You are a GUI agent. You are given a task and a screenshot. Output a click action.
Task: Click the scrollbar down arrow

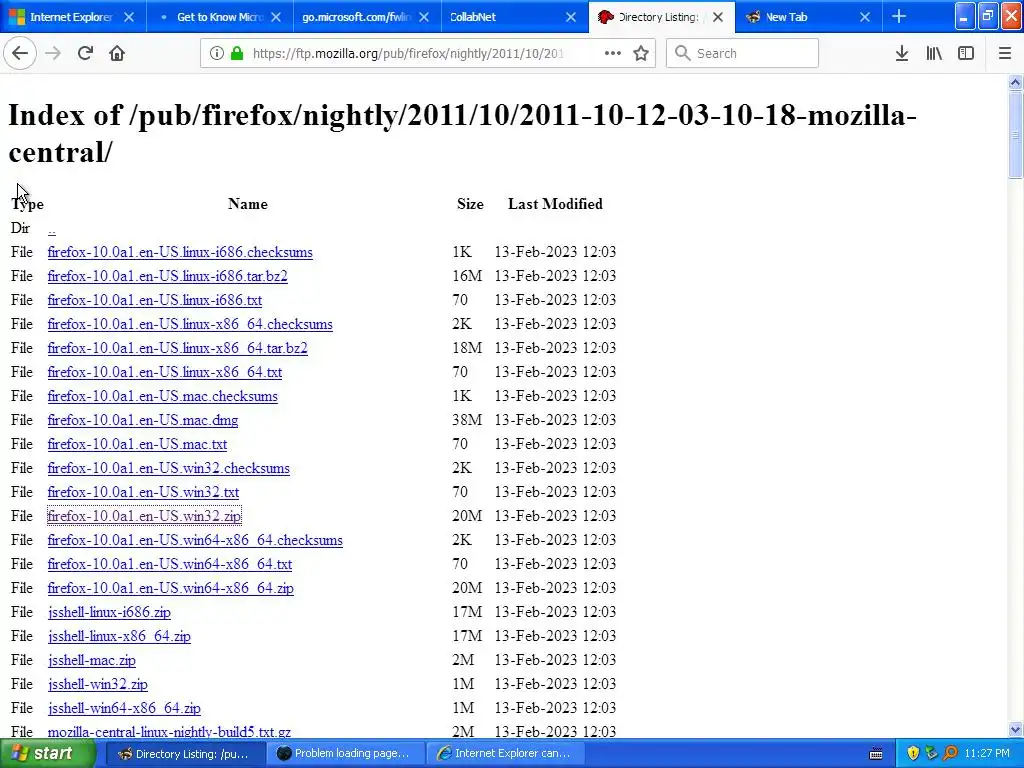(1015, 729)
